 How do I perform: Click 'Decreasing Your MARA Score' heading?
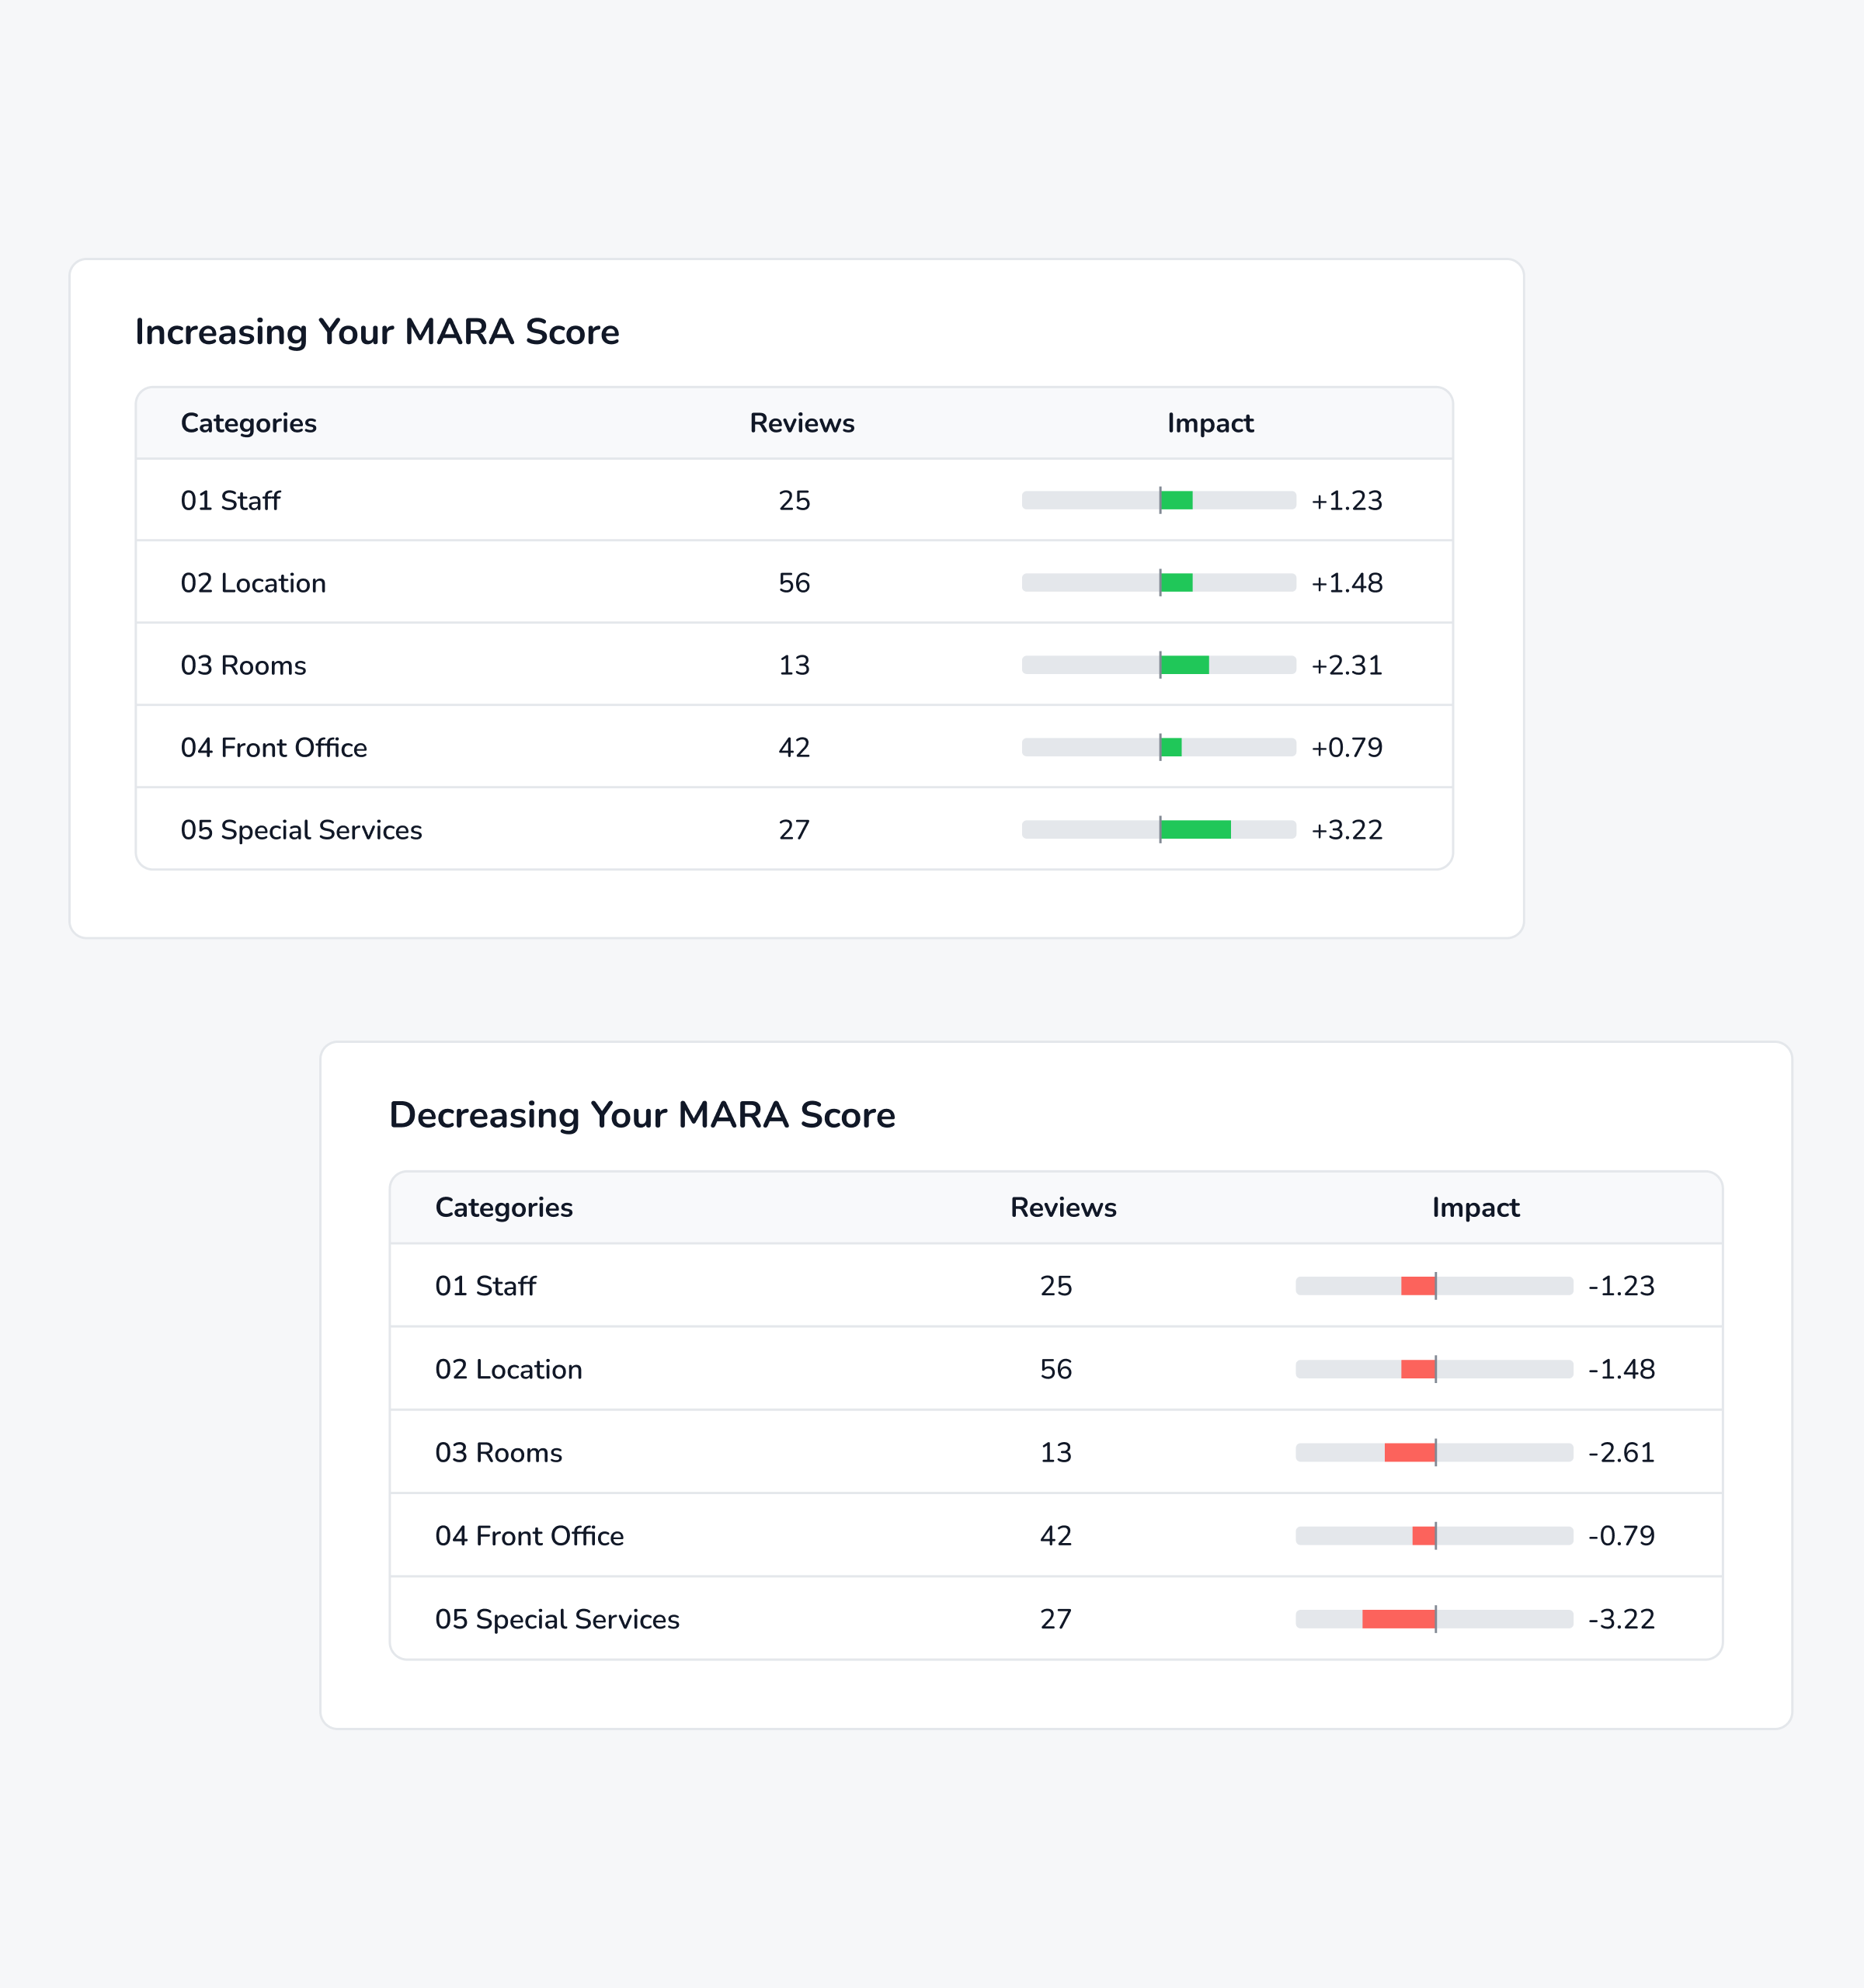(x=642, y=1115)
